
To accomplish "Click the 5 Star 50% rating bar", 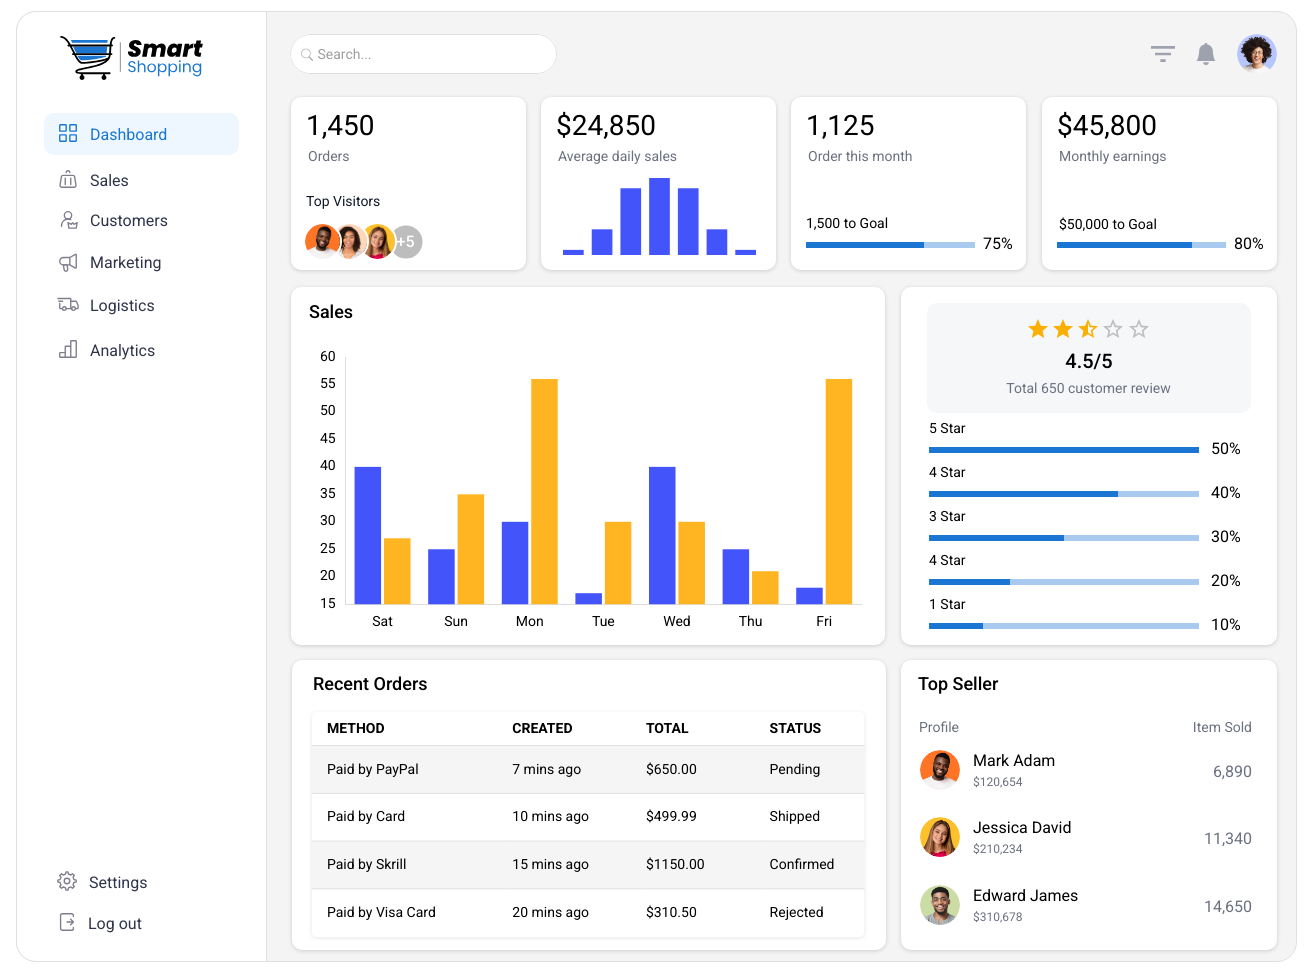I will (x=1064, y=450).
